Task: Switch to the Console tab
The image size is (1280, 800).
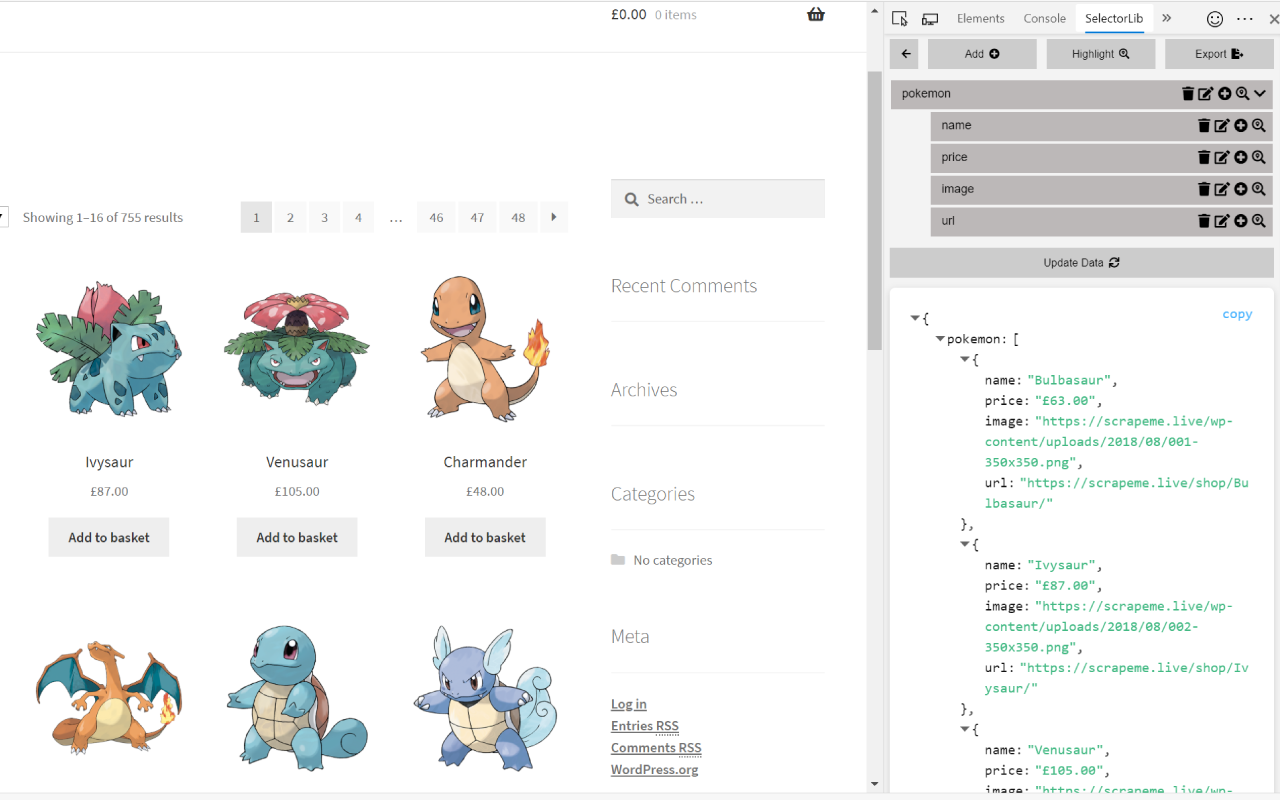Action: pyautogui.click(x=1045, y=19)
